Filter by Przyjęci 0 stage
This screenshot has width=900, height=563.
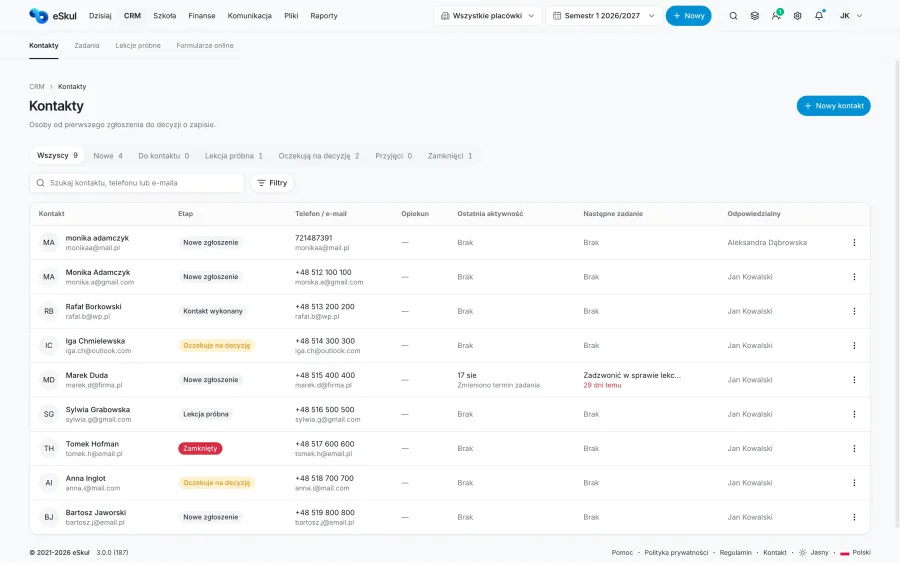click(x=394, y=156)
